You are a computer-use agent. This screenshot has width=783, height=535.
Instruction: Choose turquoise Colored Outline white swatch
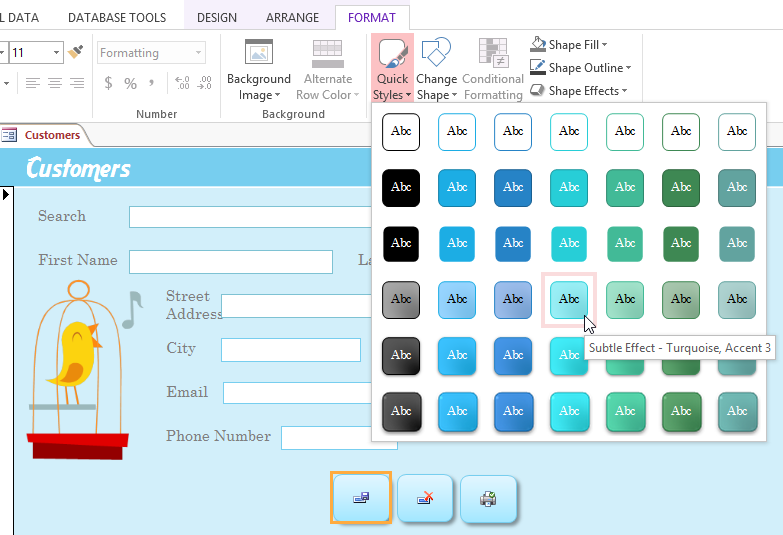tap(569, 131)
